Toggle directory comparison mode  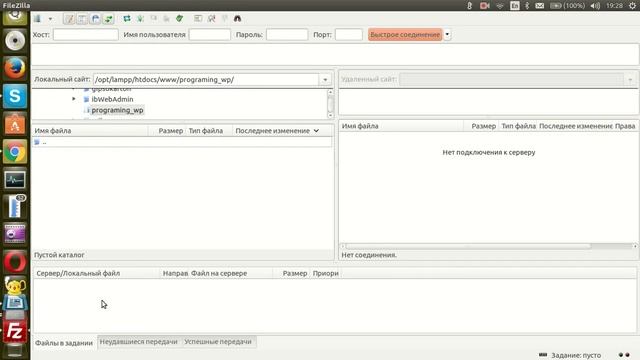pos(211,19)
